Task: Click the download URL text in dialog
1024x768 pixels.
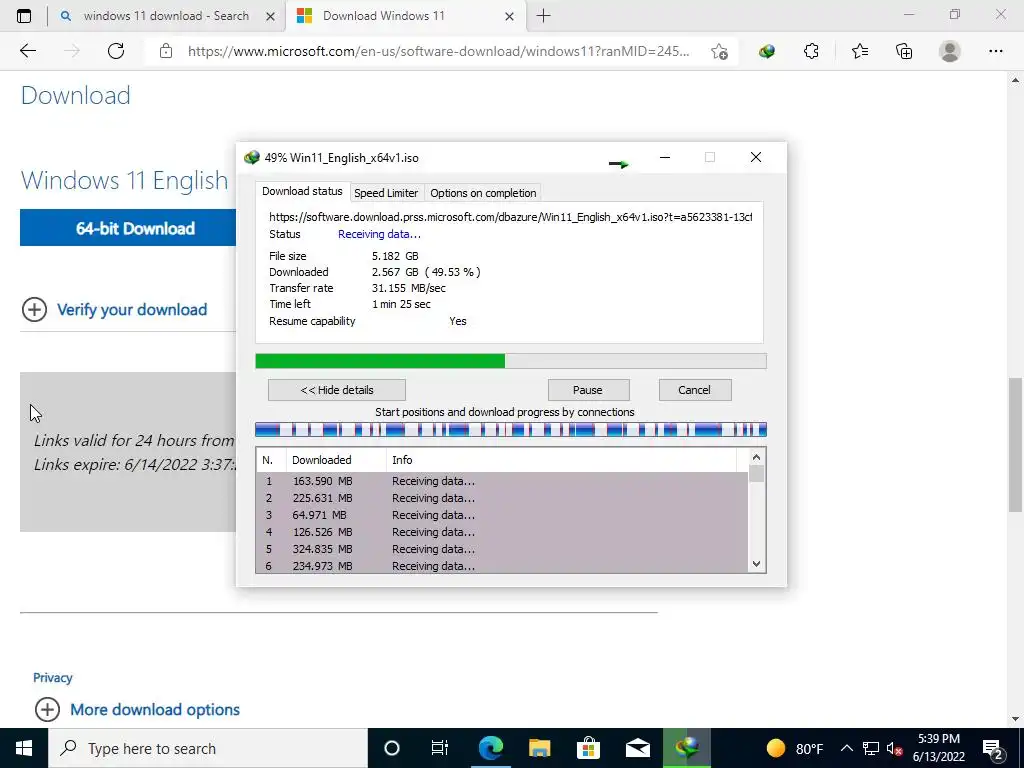Action: coord(511,217)
